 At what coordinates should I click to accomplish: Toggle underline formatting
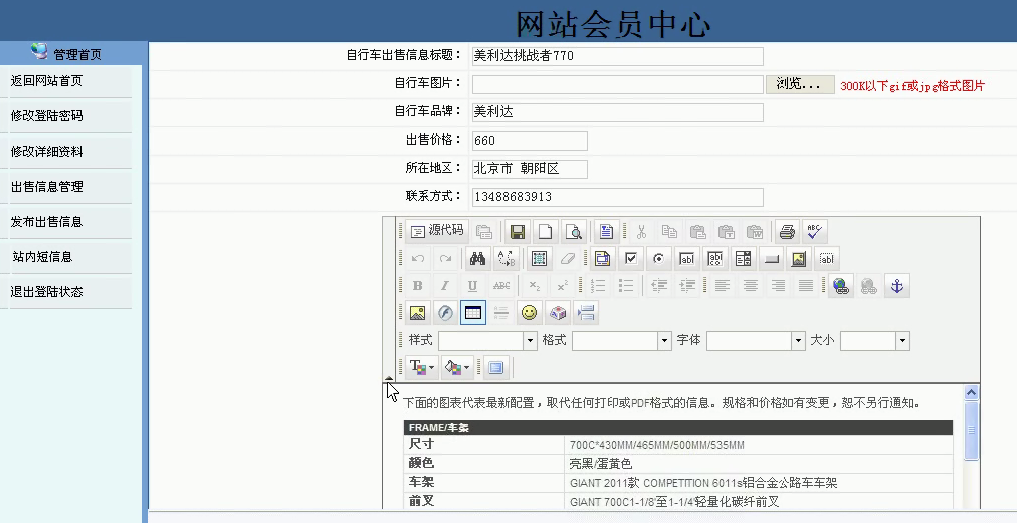(x=472, y=286)
